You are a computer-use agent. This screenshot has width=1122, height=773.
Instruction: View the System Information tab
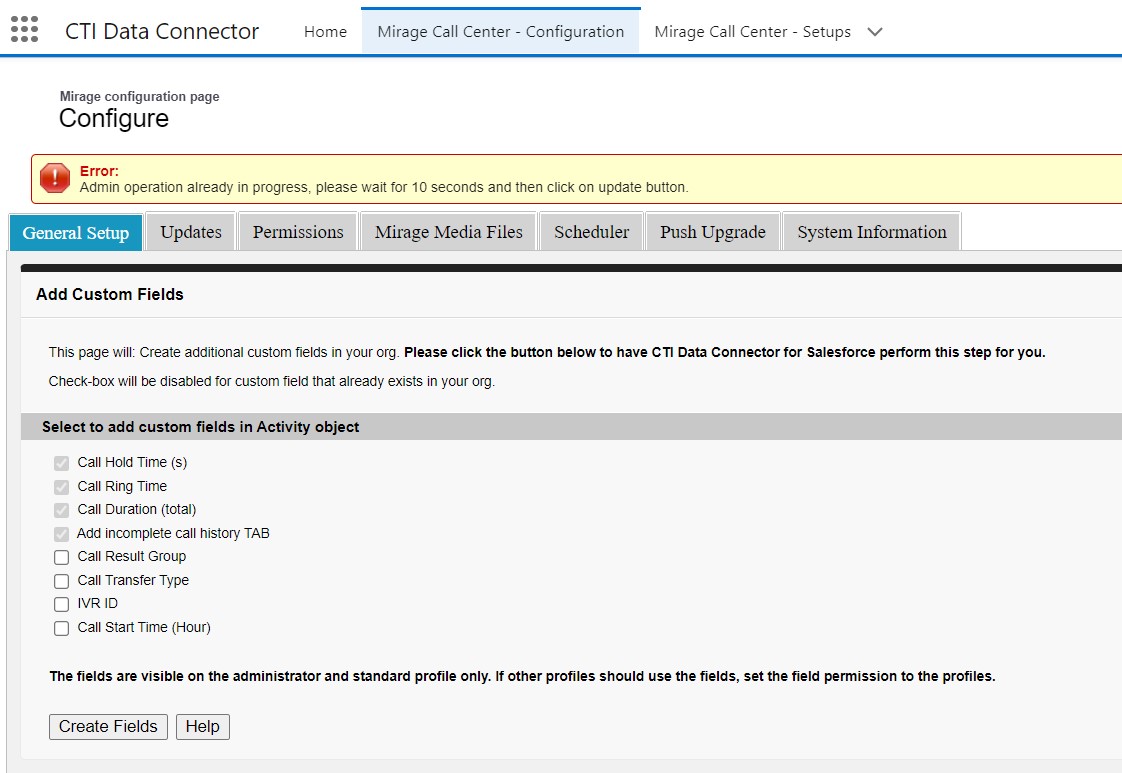pos(872,232)
